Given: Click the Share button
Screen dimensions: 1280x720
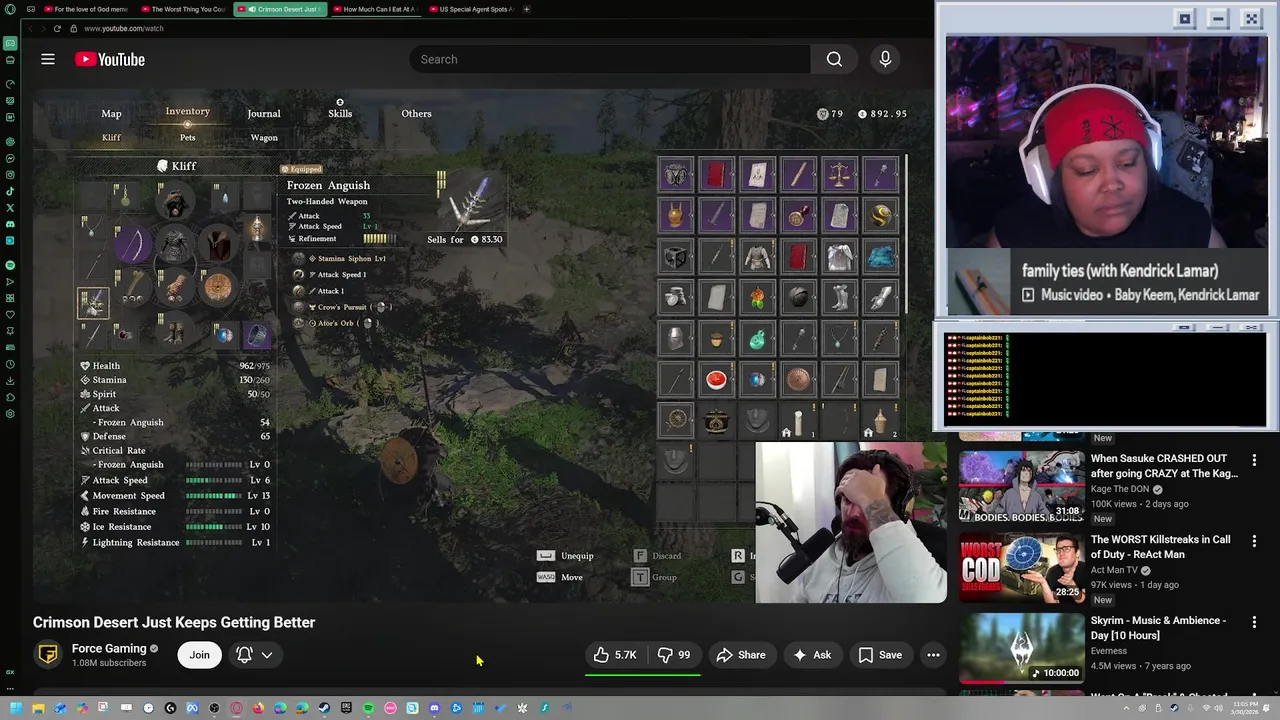Looking at the screenshot, I should [741, 655].
